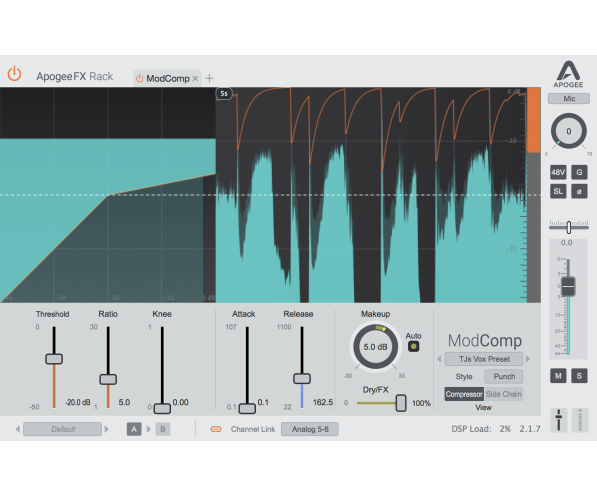
Task: Click the Dry/FX mix slider handle
Action: (401, 403)
